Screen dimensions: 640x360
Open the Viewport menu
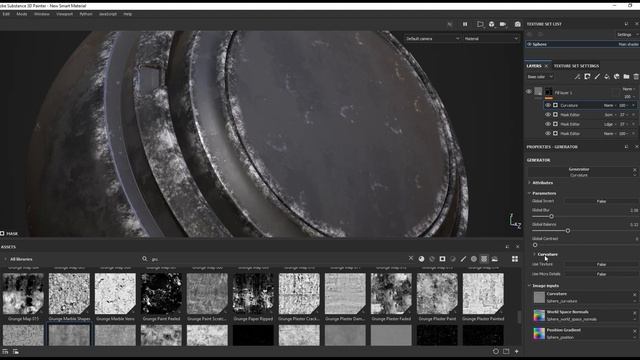pos(64,14)
